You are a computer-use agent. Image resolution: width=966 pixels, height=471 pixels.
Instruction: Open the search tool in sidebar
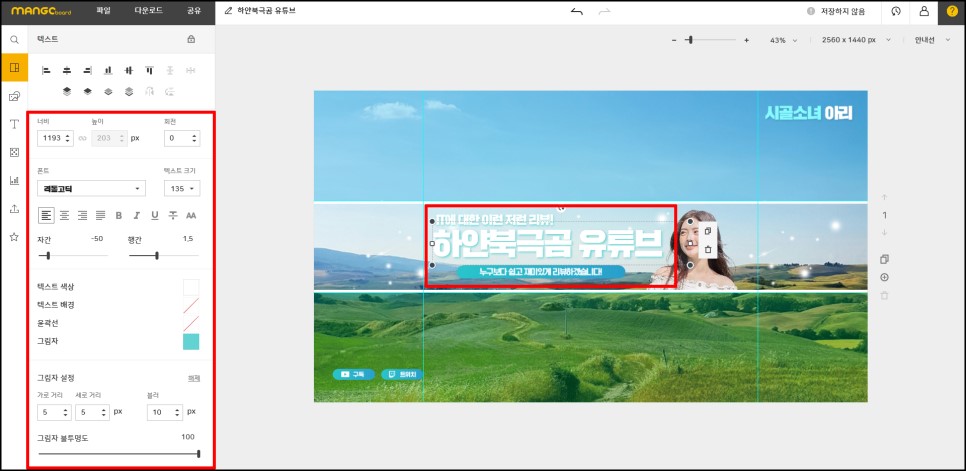point(14,39)
